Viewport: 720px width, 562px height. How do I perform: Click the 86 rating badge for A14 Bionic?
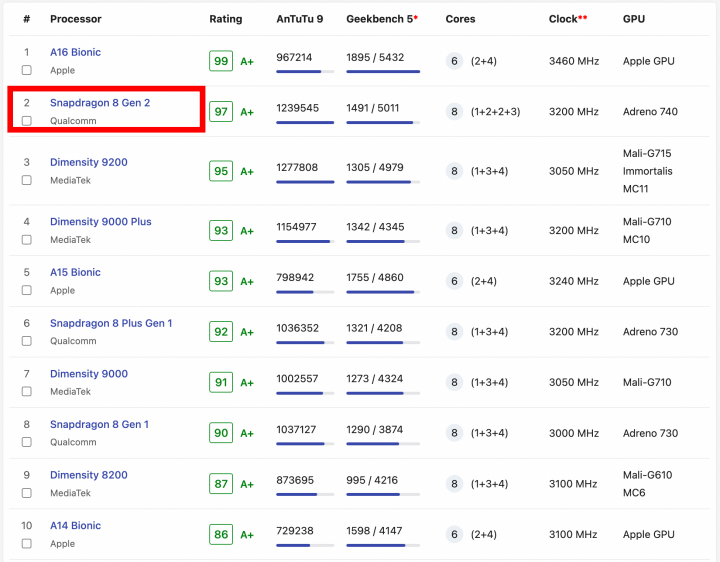click(221, 534)
